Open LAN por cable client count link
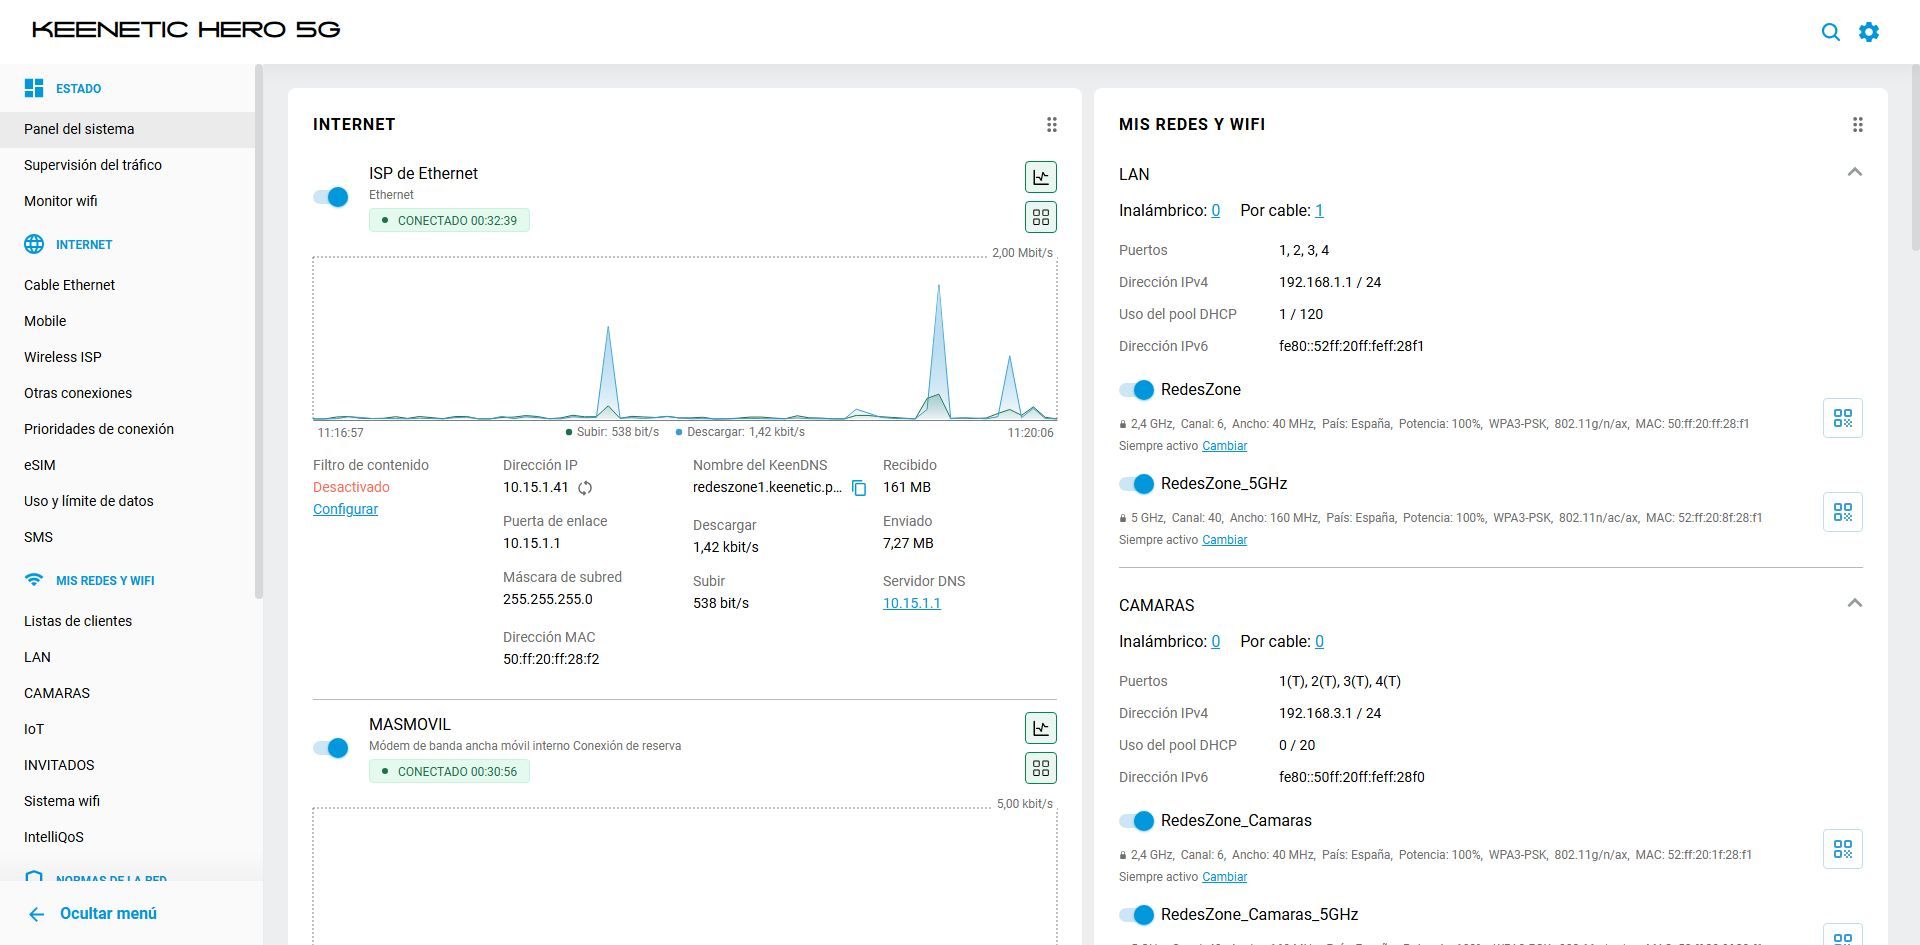The image size is (1920, 945). [1319, 211]
